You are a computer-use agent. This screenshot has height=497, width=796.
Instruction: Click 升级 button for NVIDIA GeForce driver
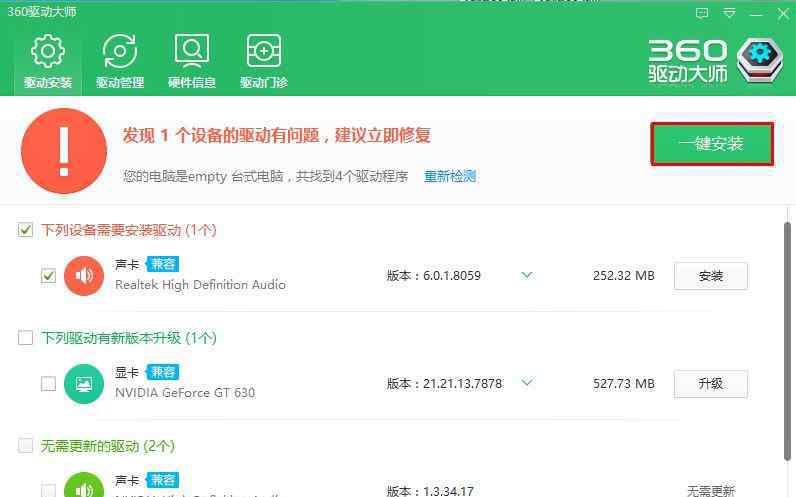[711, 384]
